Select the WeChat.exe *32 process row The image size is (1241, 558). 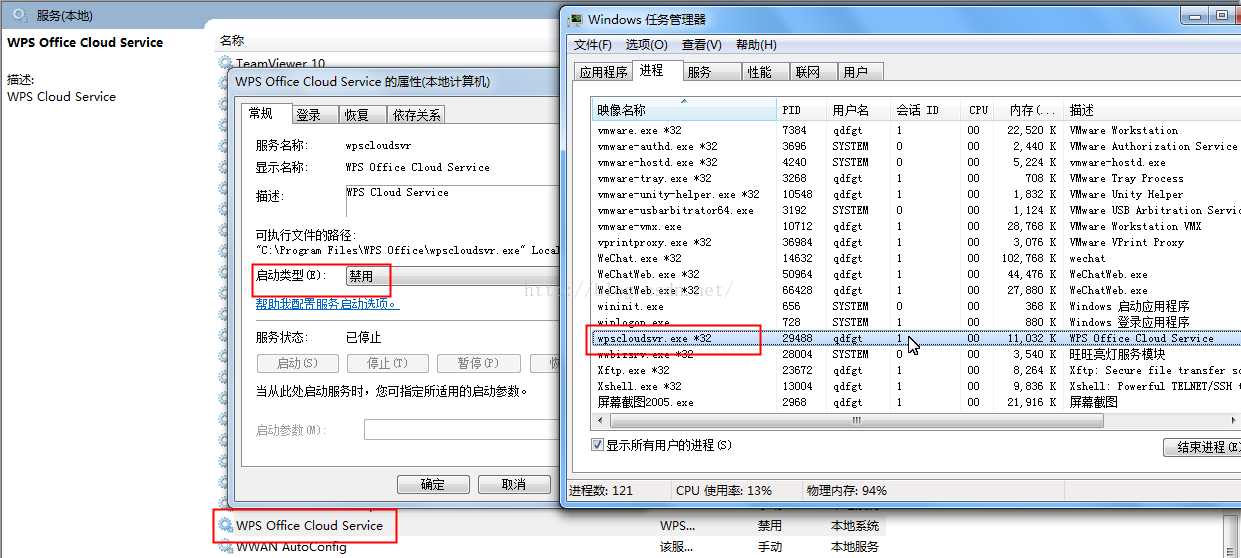pos(916,258)
